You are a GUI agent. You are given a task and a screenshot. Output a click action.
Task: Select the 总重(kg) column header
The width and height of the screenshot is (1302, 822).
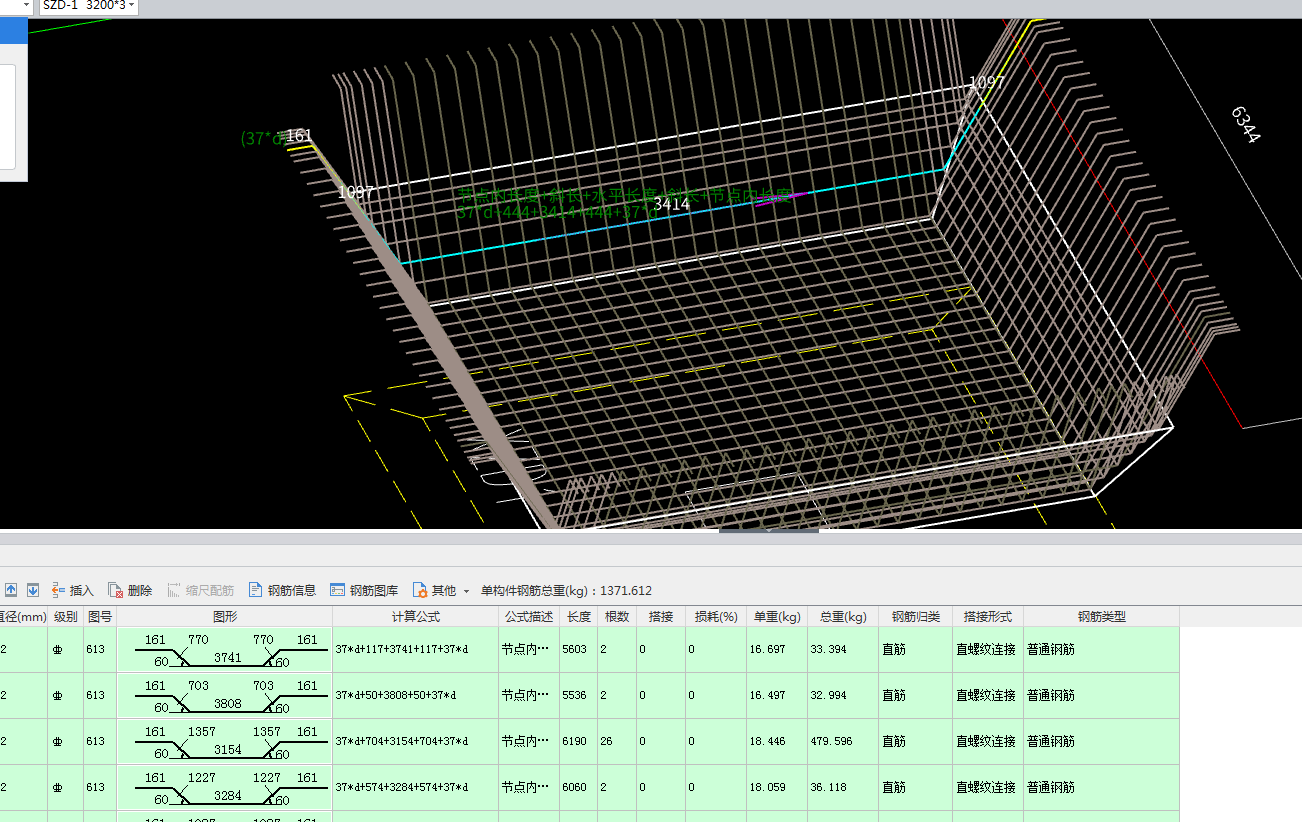(843, 617)
